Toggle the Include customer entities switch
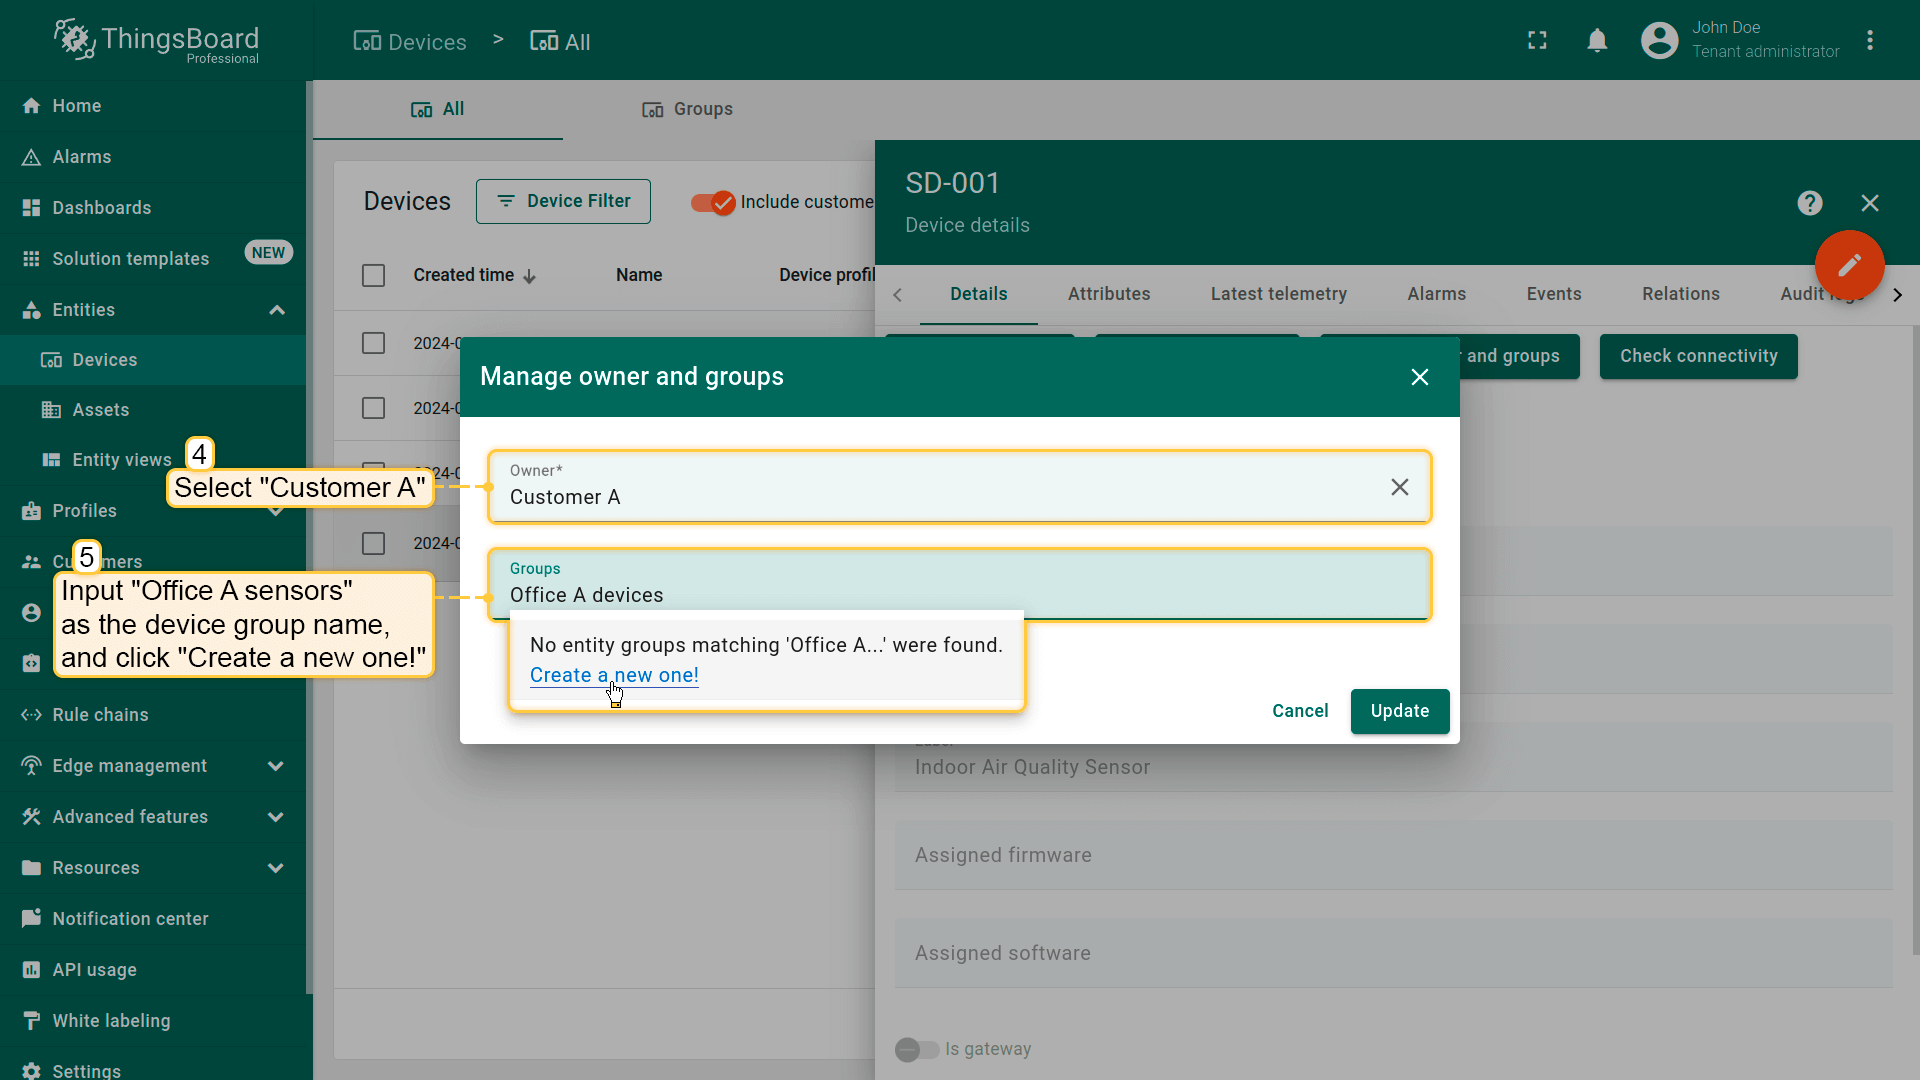Viewport: 1920px width, 1080px height. click(713, 202)
